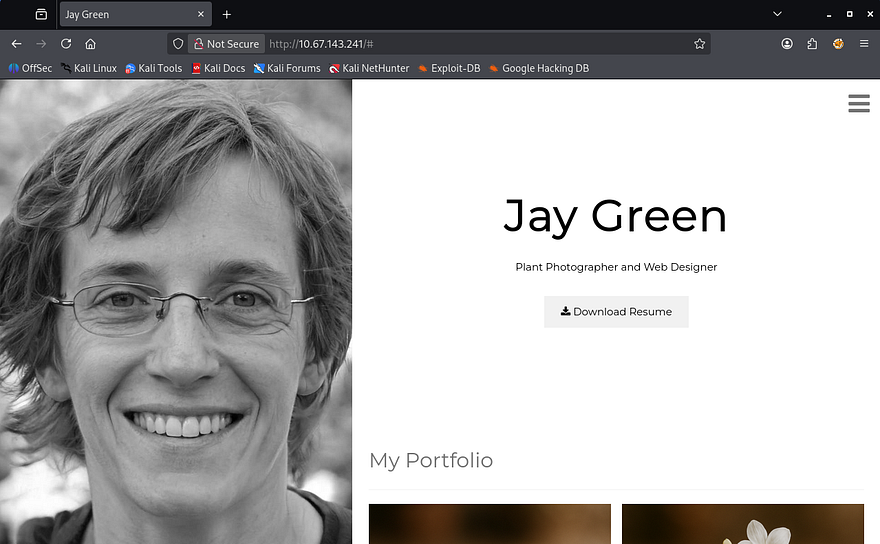Go to the browser home page icon
This screenshot has height=544, width=880.
pyautogui.click(x=90, y=44)
